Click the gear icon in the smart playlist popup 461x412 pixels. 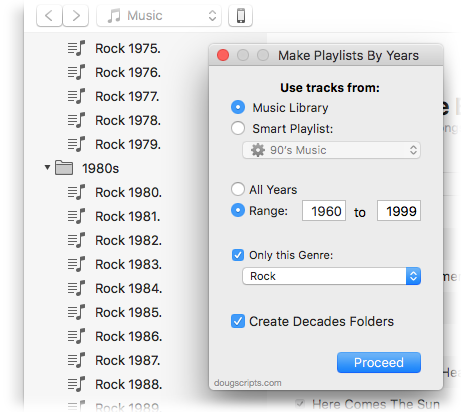point(258,150)
